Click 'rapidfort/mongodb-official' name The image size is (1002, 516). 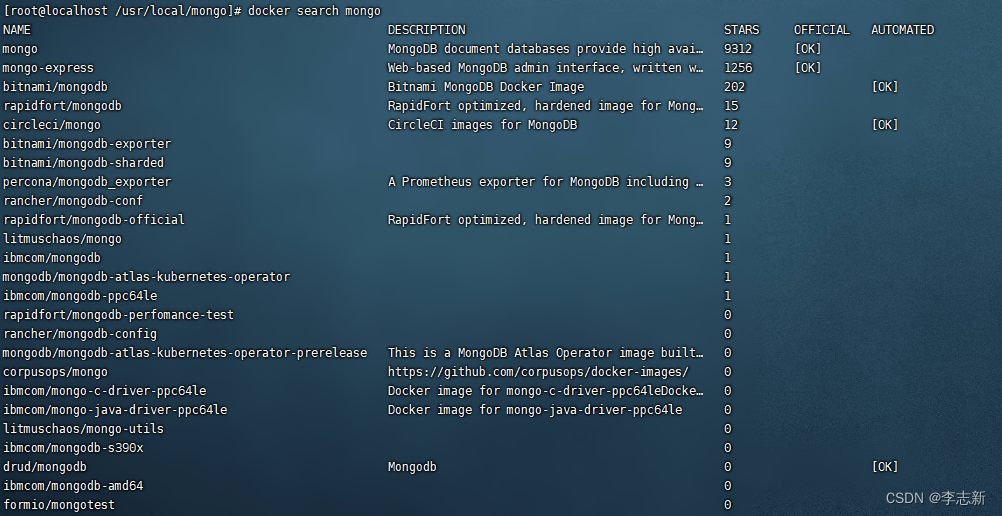(94, 220)
